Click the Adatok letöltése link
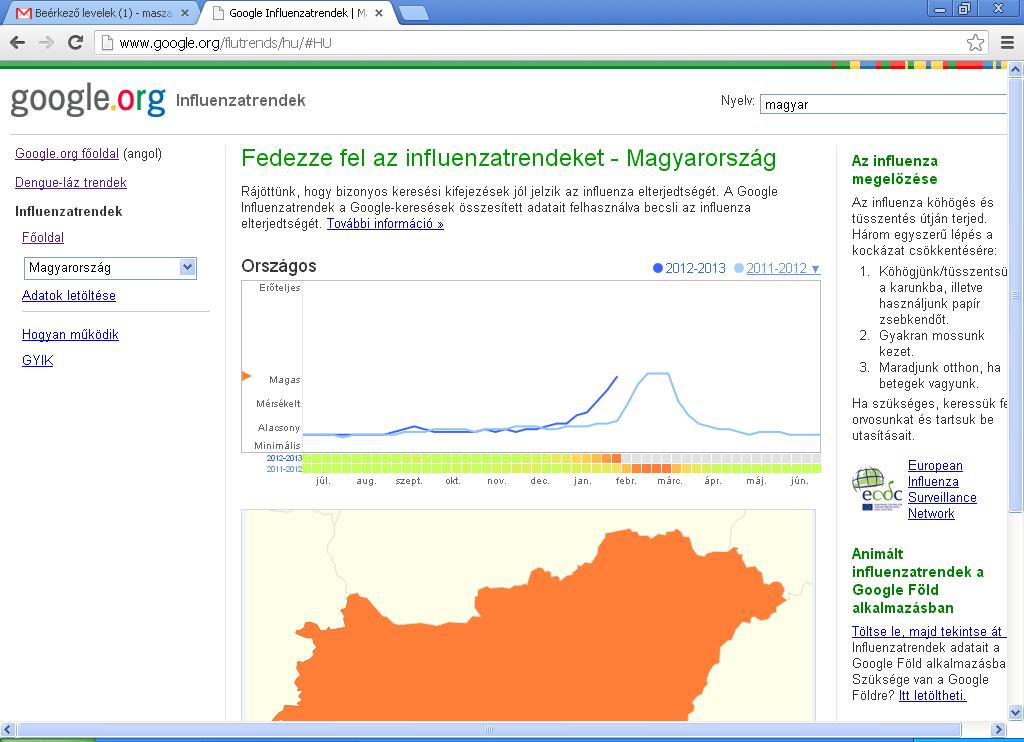Image resolution: width=1024 pixels, height=742 pixels. (x=69, y=296)
